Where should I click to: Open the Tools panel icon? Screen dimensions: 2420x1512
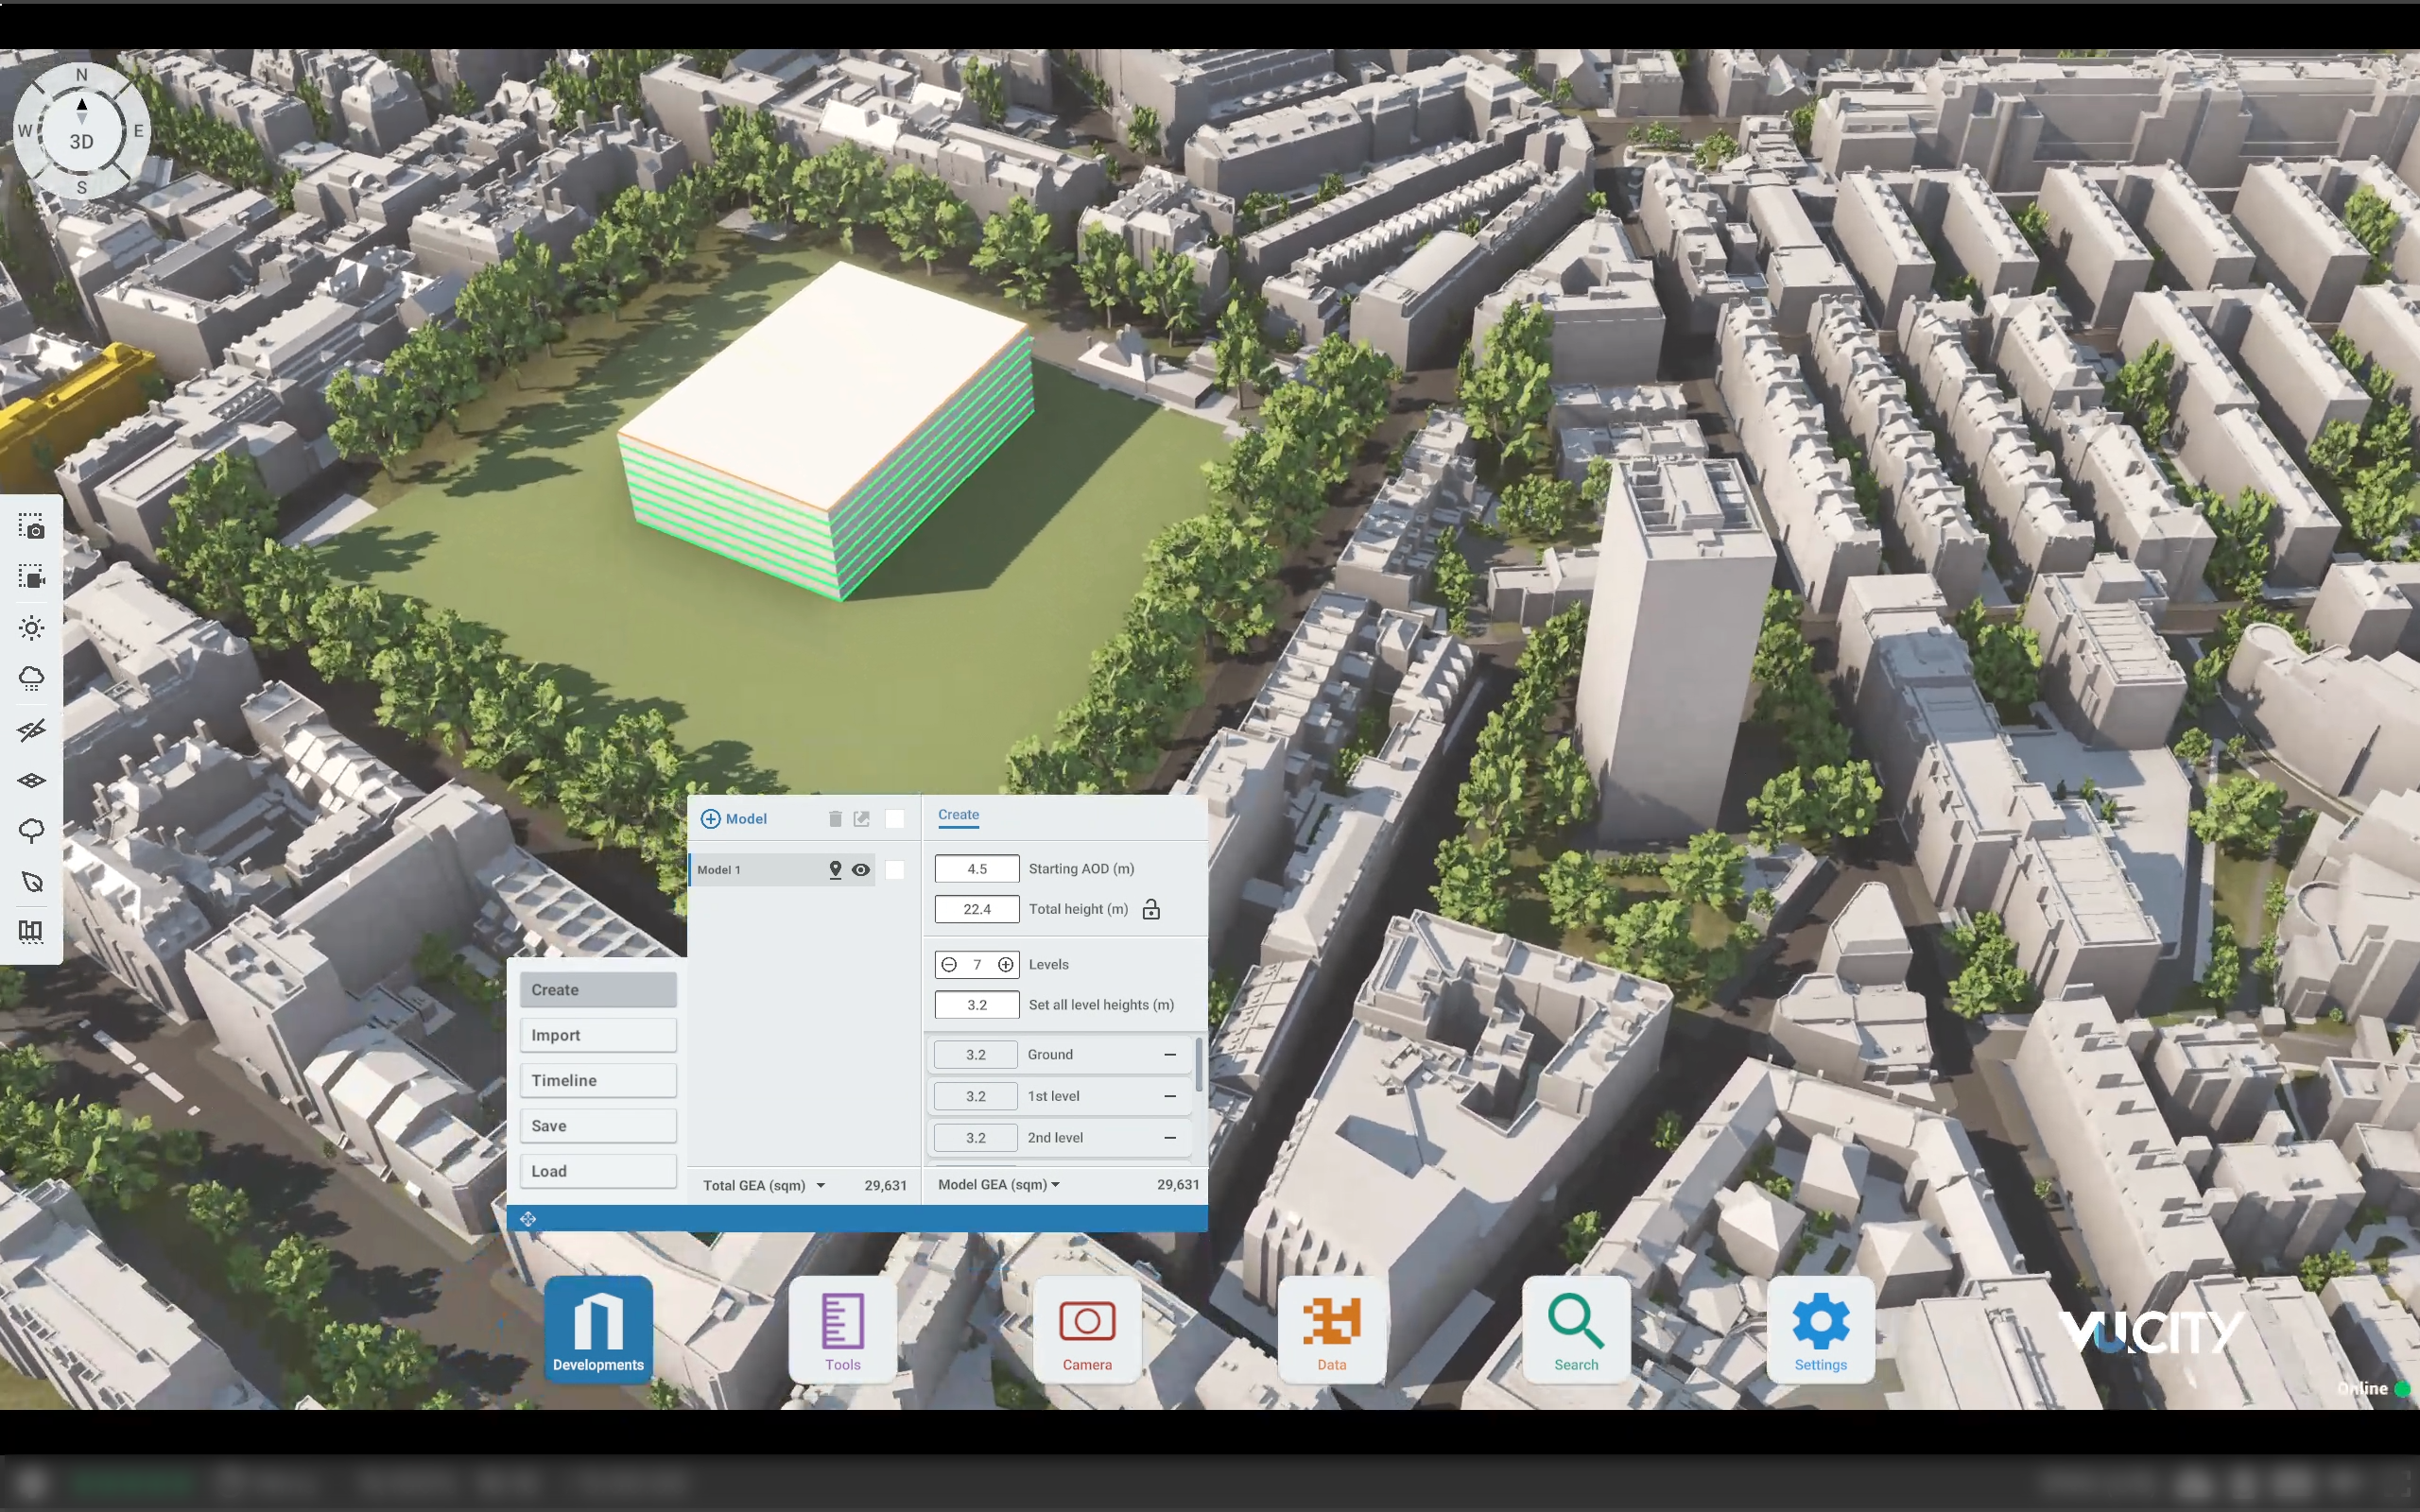[842, 1330]
